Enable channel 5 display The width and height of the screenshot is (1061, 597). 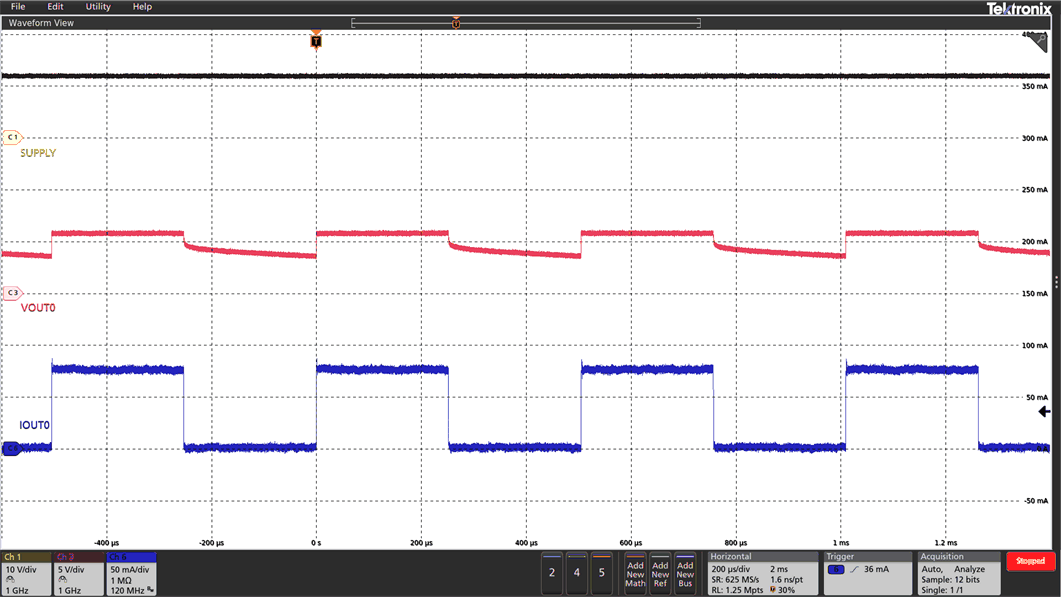coord(600,573)
